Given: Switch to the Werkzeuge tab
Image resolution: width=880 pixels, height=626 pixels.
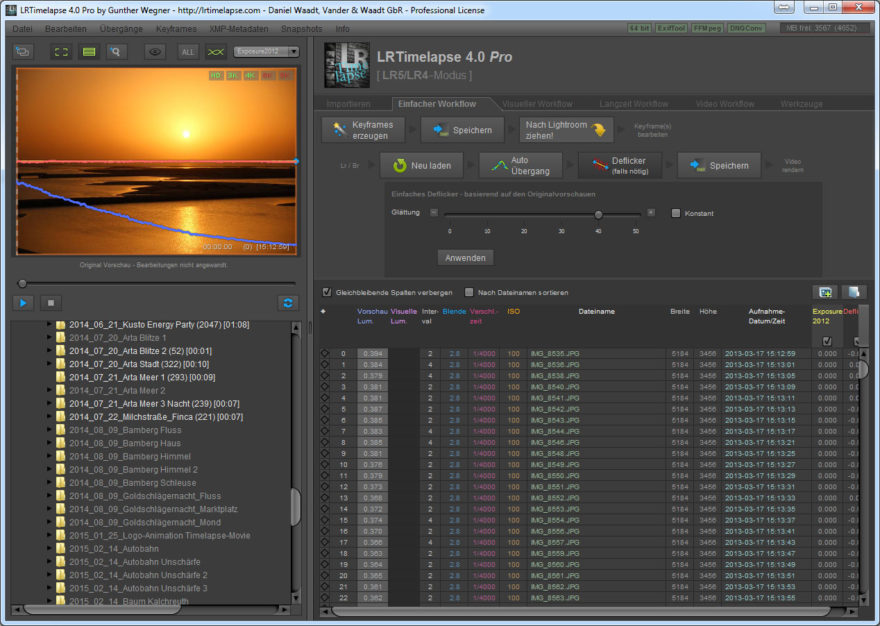Looking at the screenshot, I should tap(801, 104).
